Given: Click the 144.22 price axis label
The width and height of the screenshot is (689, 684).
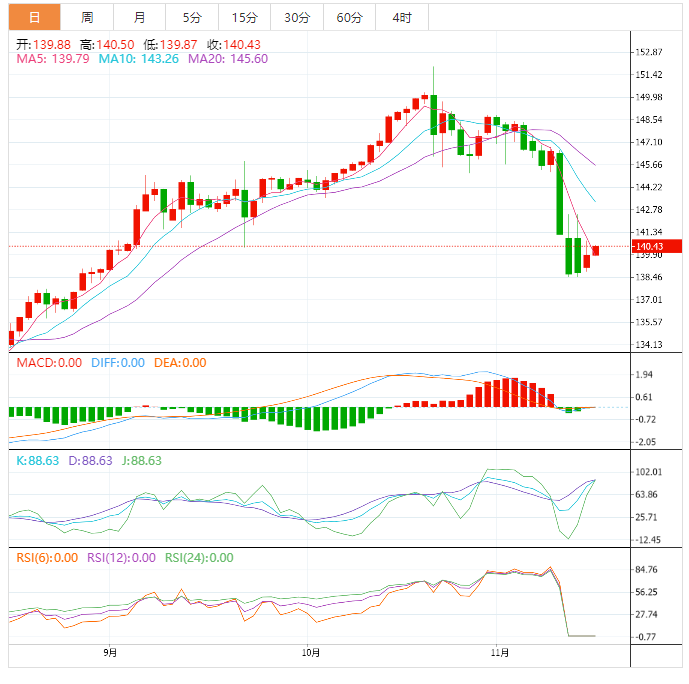Looking at the screenshot, I should [649, 187].
